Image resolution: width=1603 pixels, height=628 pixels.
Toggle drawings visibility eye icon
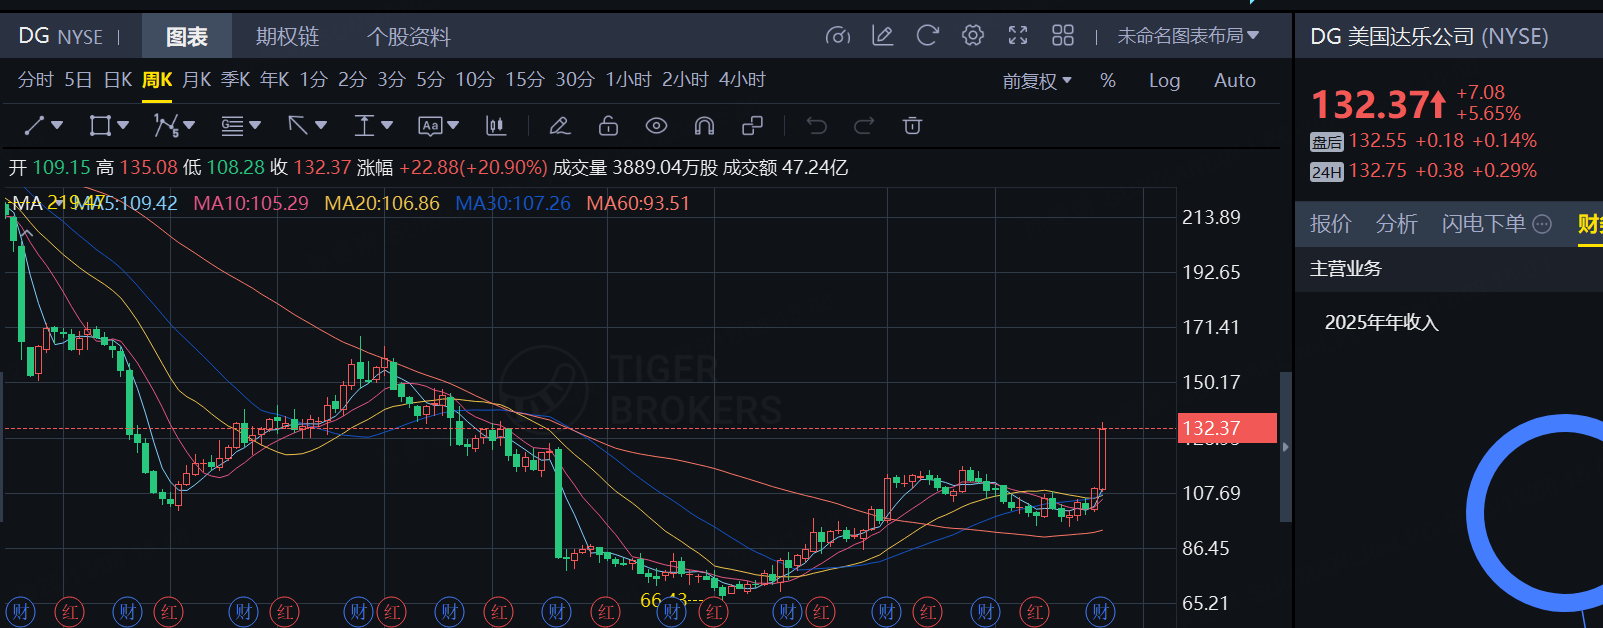(x=656, y=126)
